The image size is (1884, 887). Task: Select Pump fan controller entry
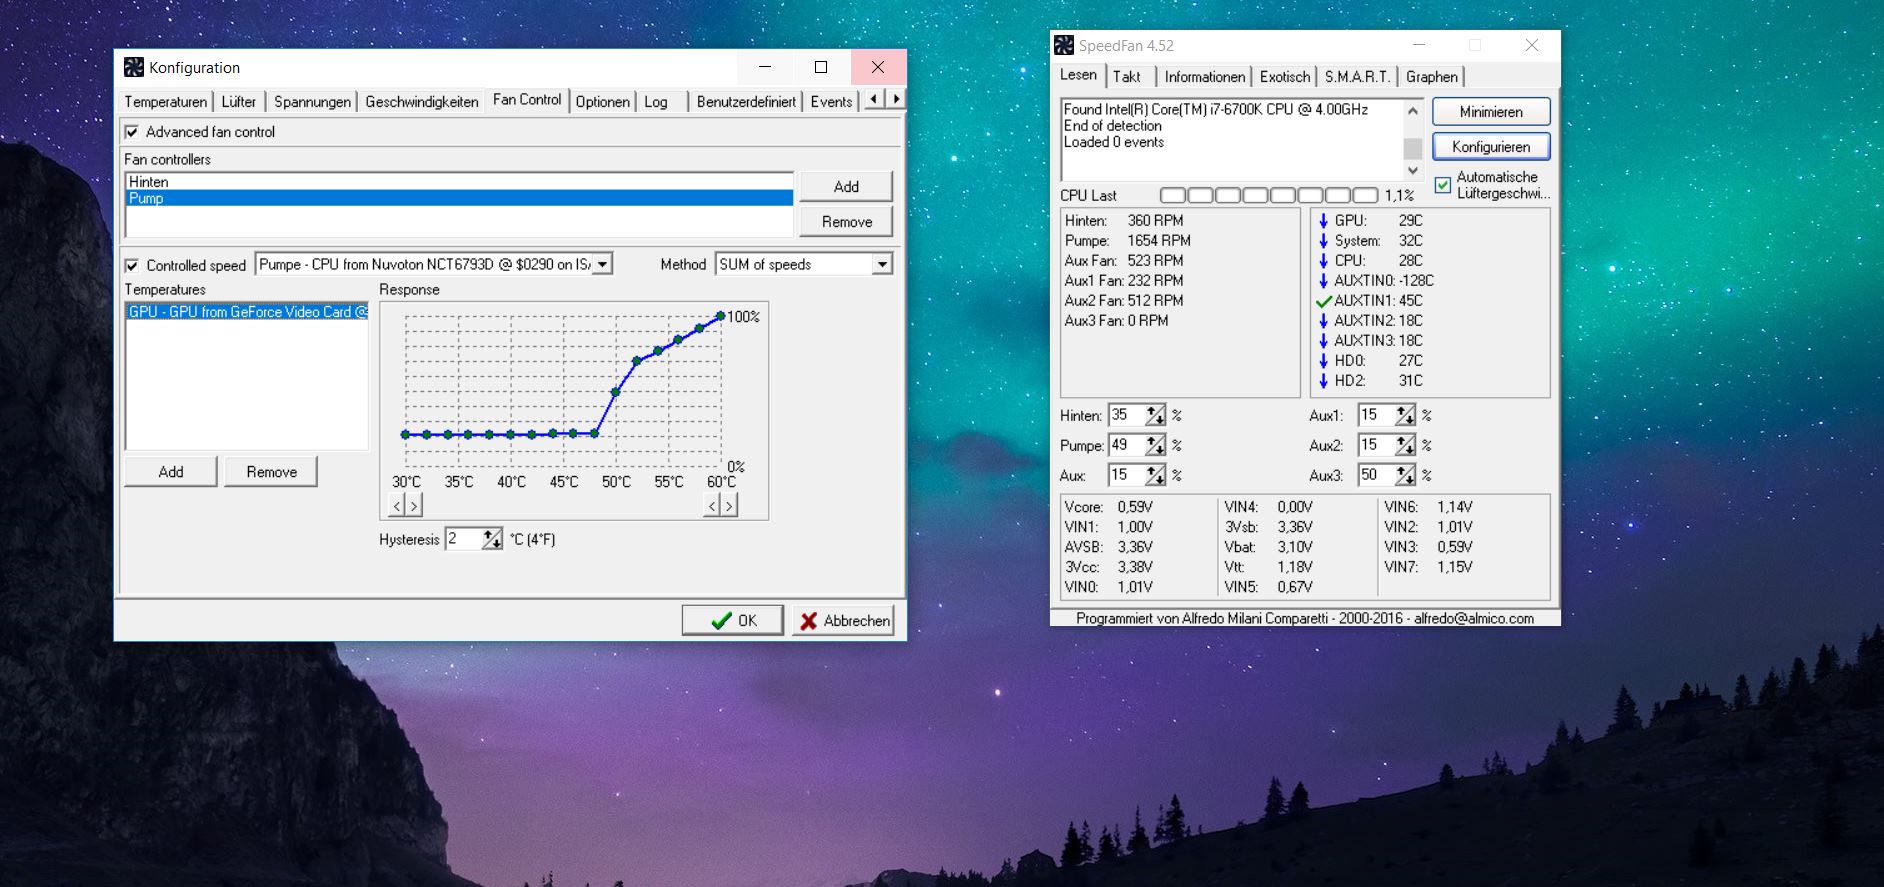tap(459, 198)
